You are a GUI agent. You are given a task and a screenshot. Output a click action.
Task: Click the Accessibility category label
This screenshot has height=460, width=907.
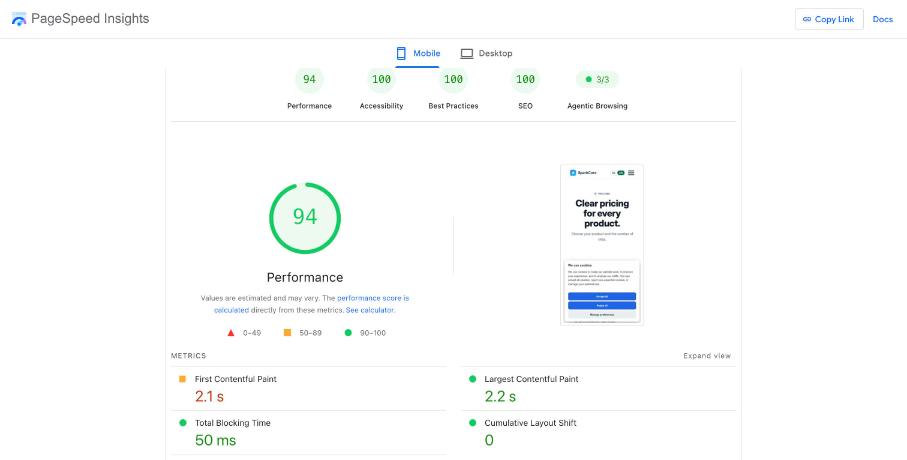(x=381, y=106)
